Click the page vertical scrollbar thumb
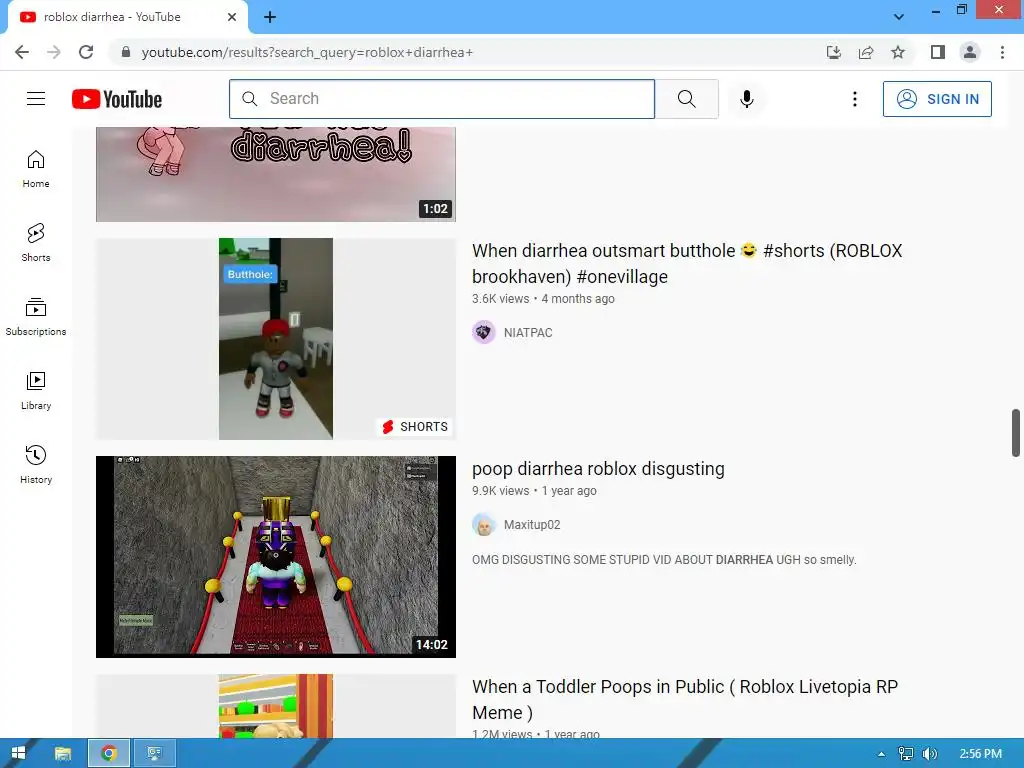The height and width of the screenshot is (768, 1024). pos(1016,433)
